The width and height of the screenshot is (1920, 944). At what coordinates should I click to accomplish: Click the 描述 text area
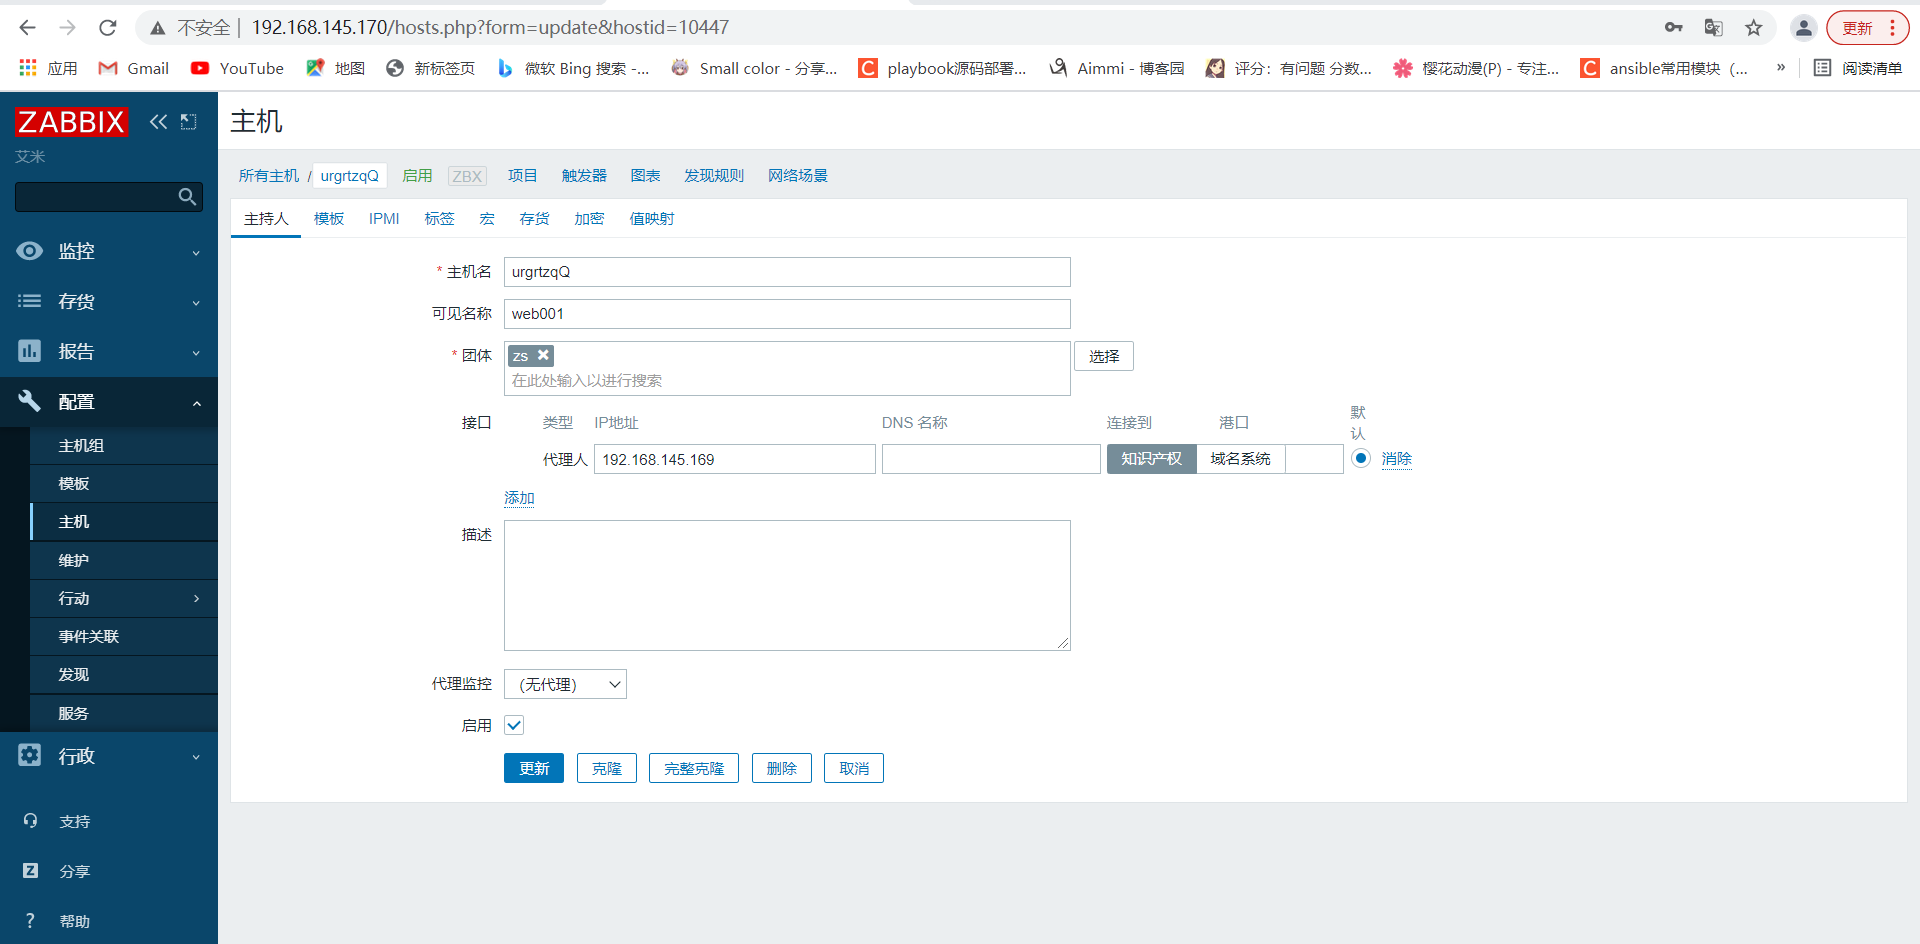point(787,585)
